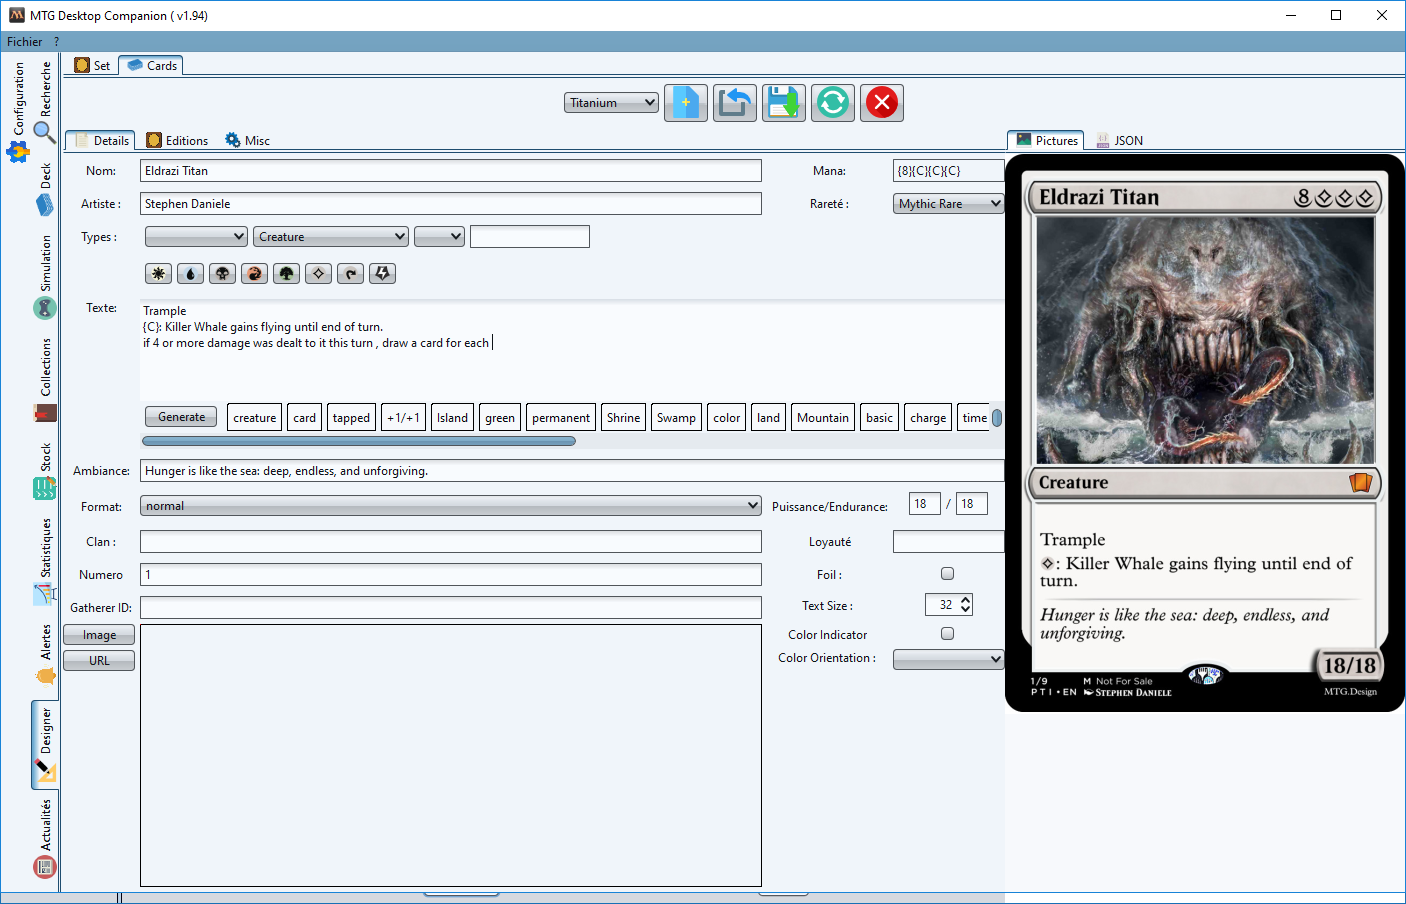Click the keyword suggestions horizontal scrollbar
1406x904 pixels.
click(x=359, y=441)
